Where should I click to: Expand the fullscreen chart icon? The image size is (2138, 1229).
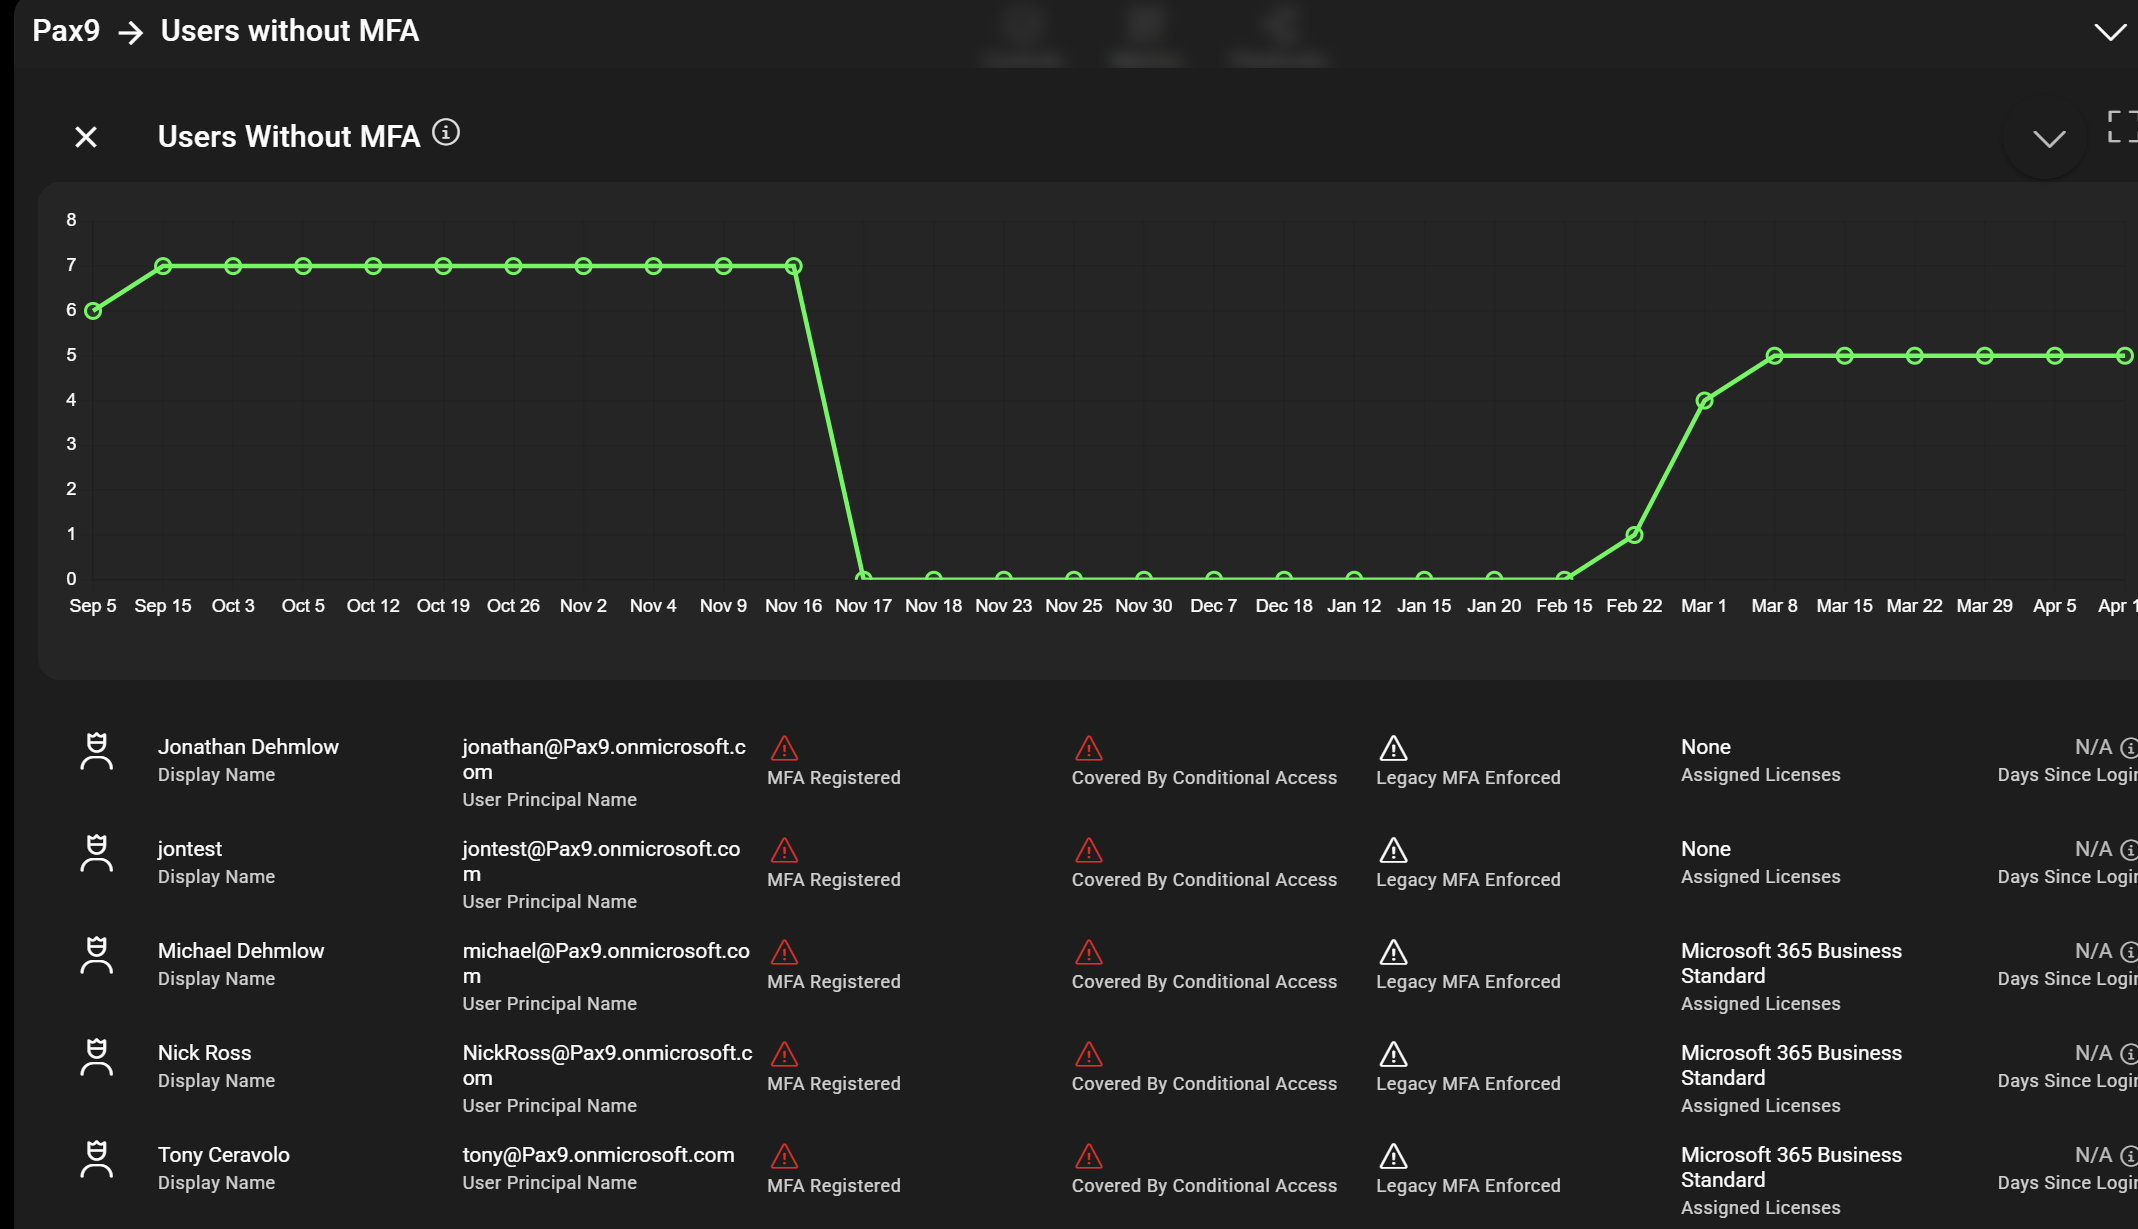pos(2122,127)
